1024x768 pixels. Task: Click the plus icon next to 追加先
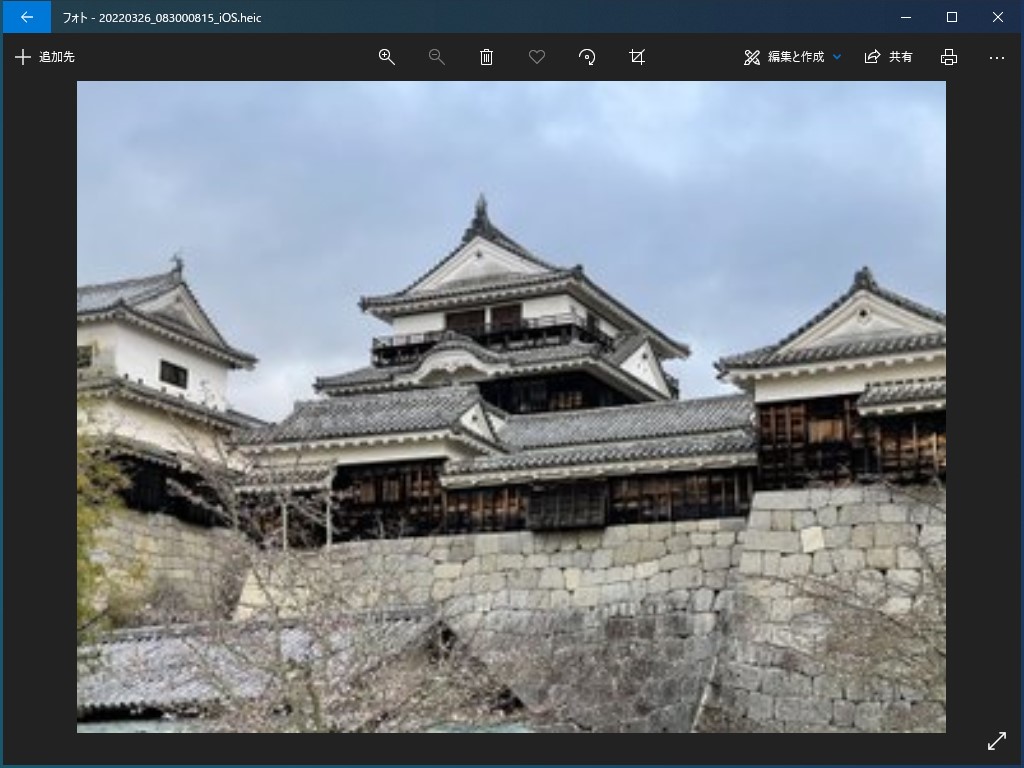[x=24, y=57]
